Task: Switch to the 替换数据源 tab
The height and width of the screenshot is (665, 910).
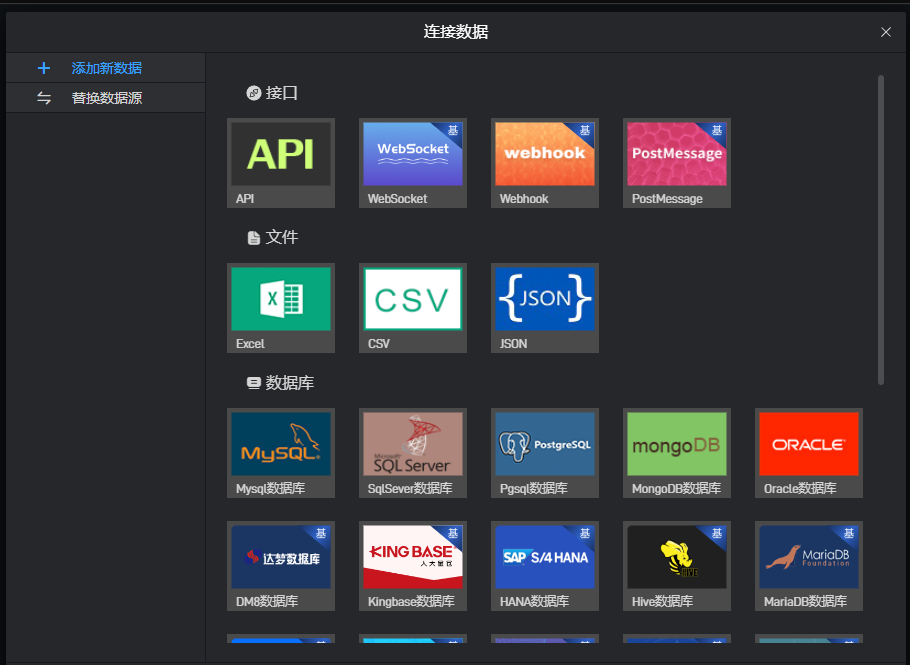Action: point(106,97)
